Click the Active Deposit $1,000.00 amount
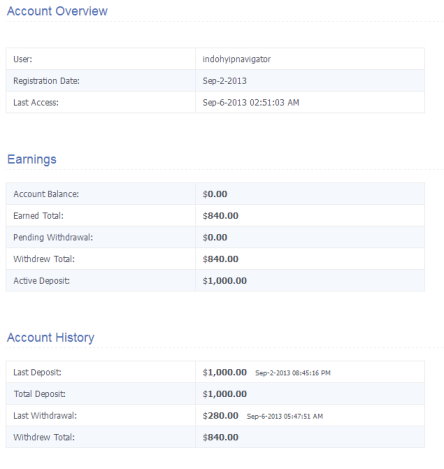The image size is (444, 469). pos(224,281)
